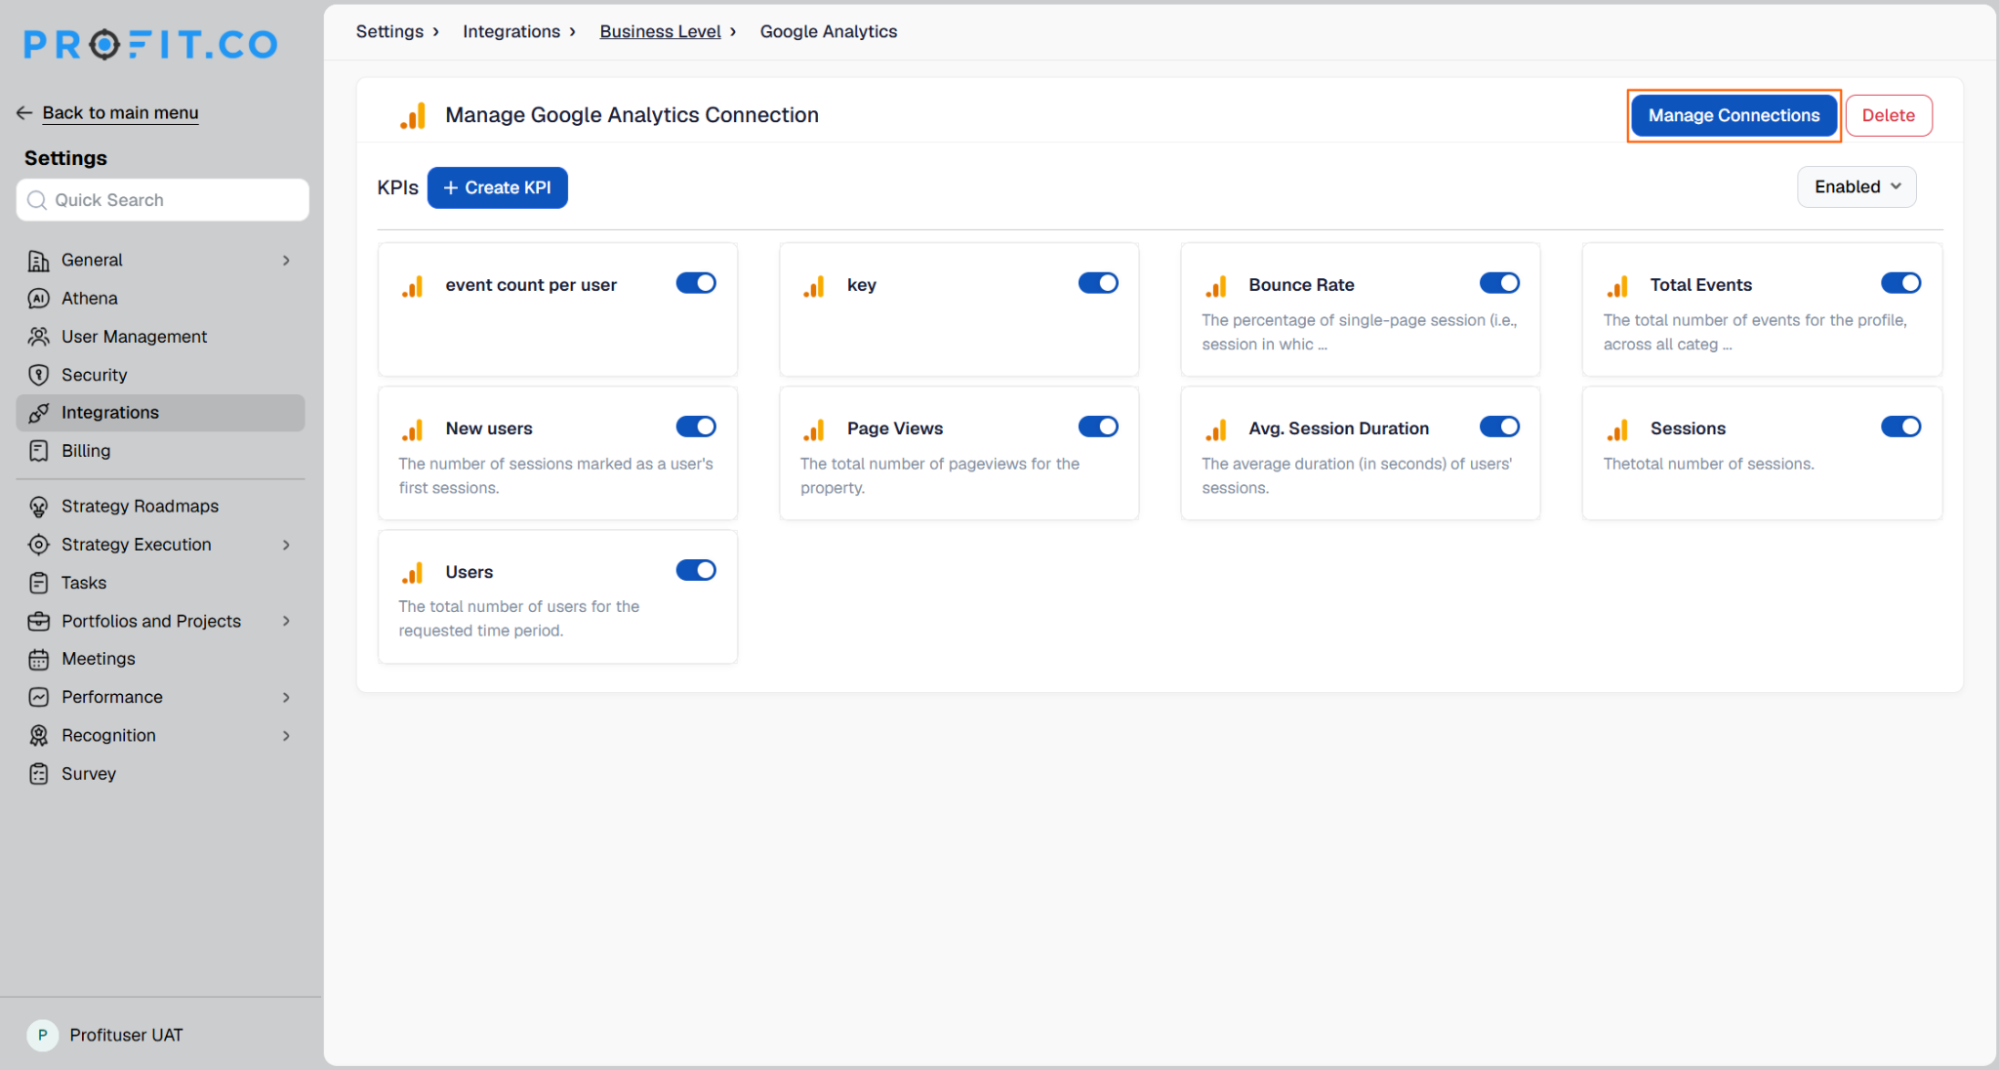Follow the Back to main menu link
The height and width of the screenshot is (1070, 1999).
120,113
